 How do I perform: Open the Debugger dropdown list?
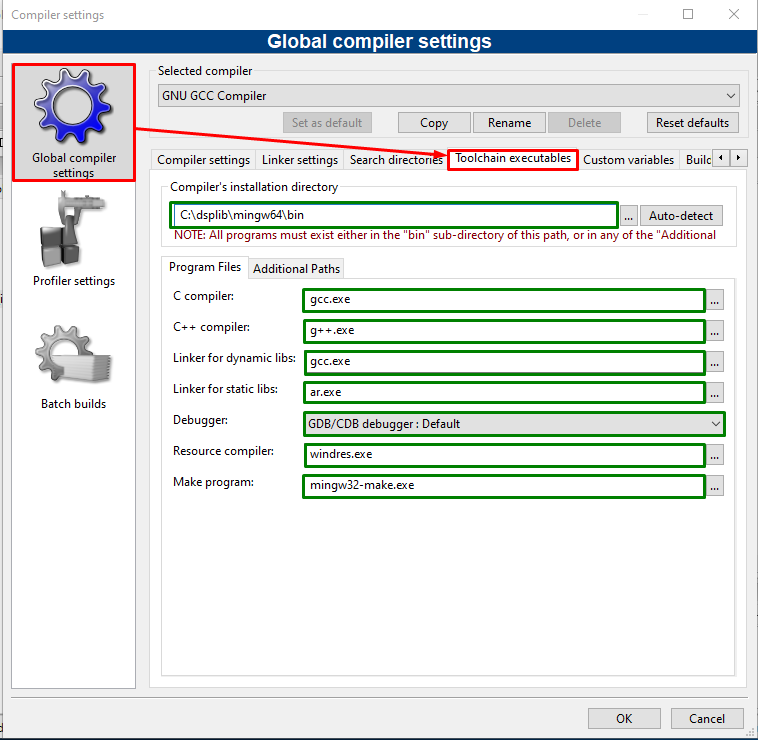coord(514,424)
